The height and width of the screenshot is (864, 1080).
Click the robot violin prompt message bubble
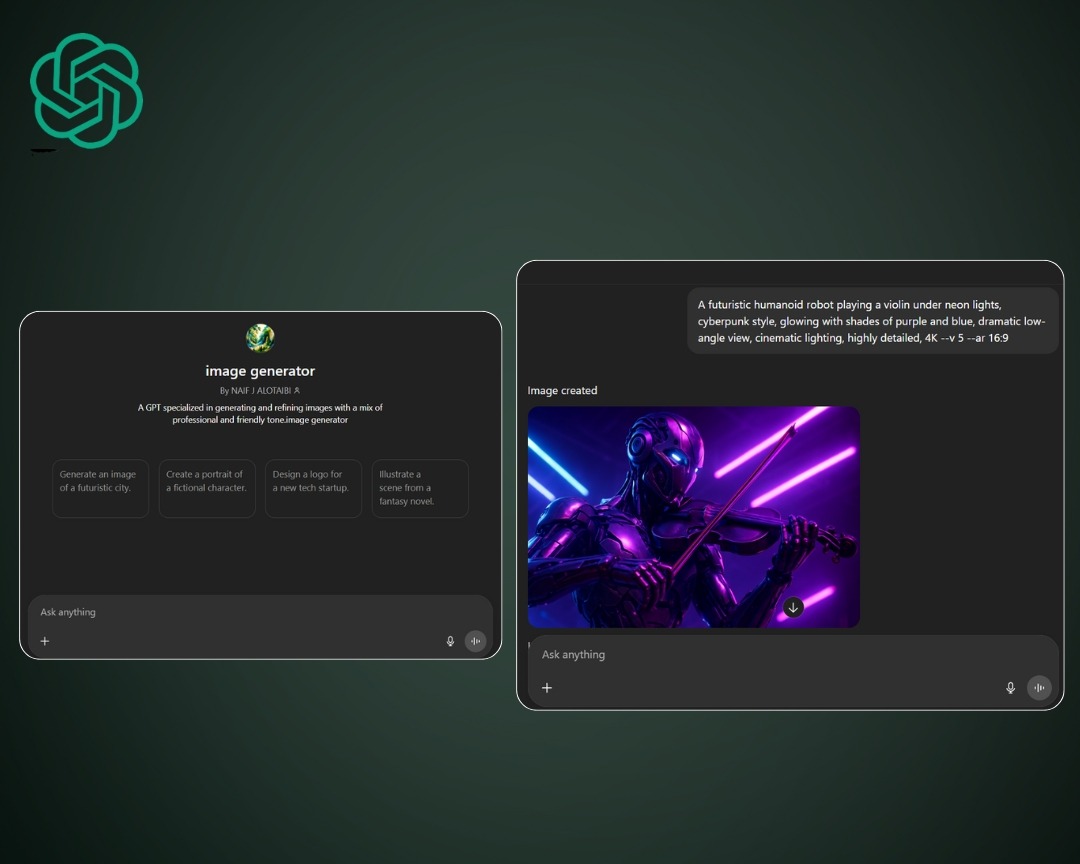872,321
